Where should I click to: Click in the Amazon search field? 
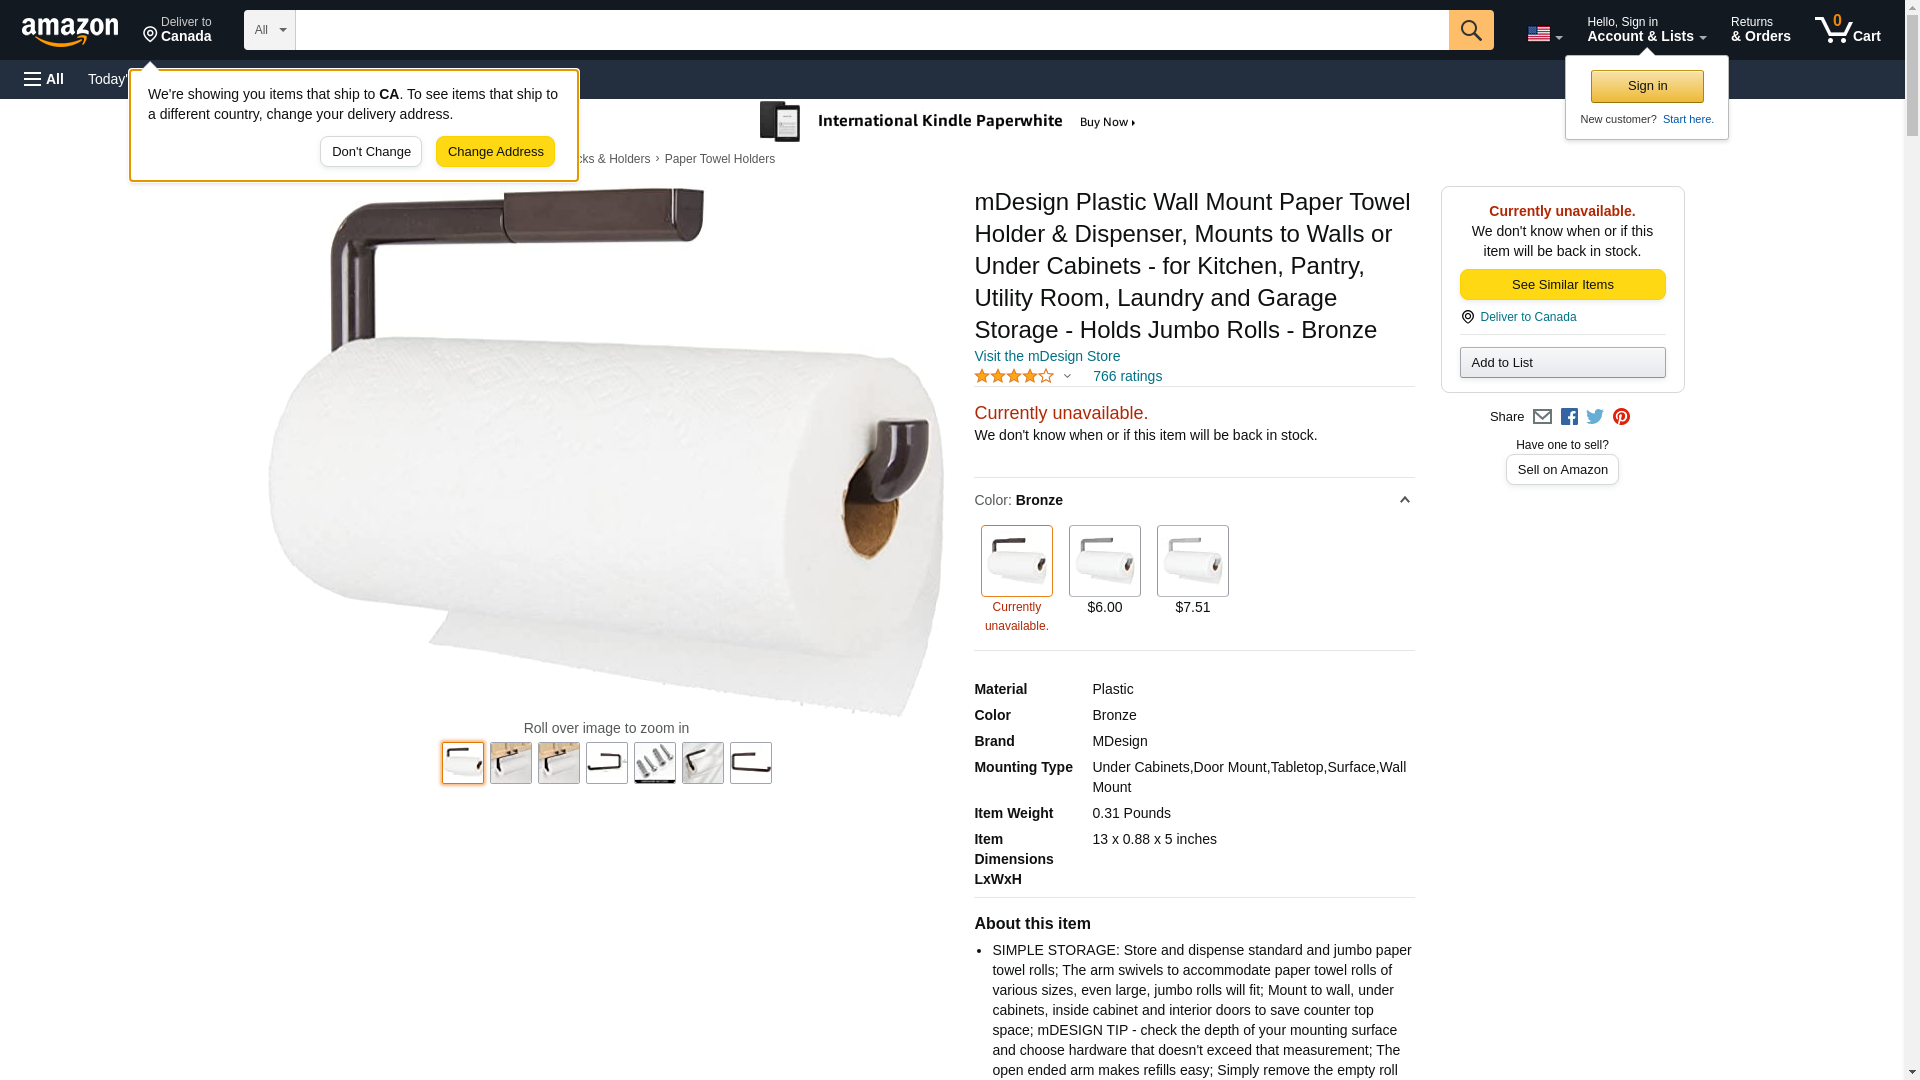[871, 30]
